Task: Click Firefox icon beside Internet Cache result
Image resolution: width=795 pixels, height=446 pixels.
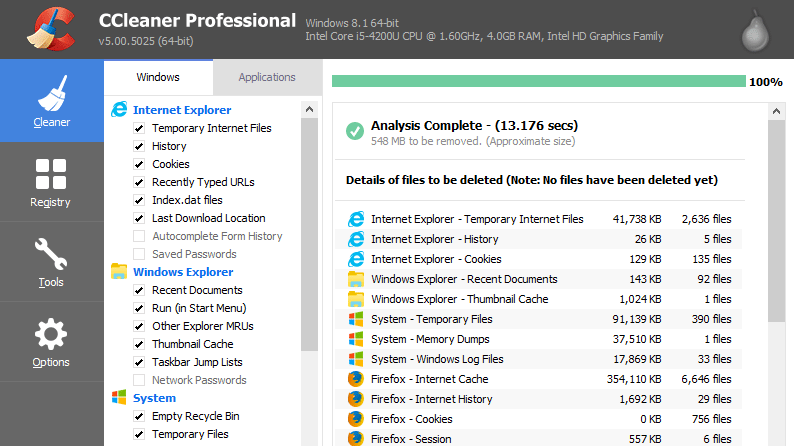Action: [x=356, y=379]
